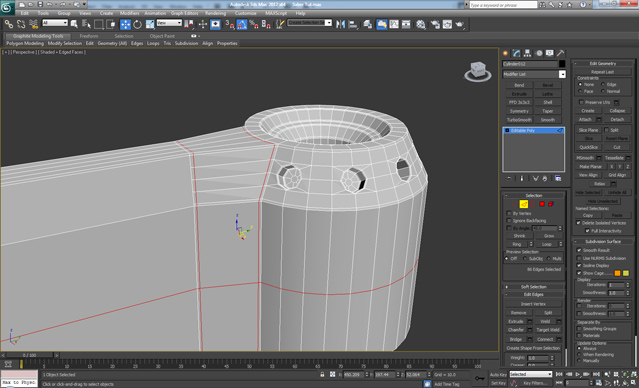Activate the Select Object tool
The image size is (639, 388).
click(x=74, y=24)
